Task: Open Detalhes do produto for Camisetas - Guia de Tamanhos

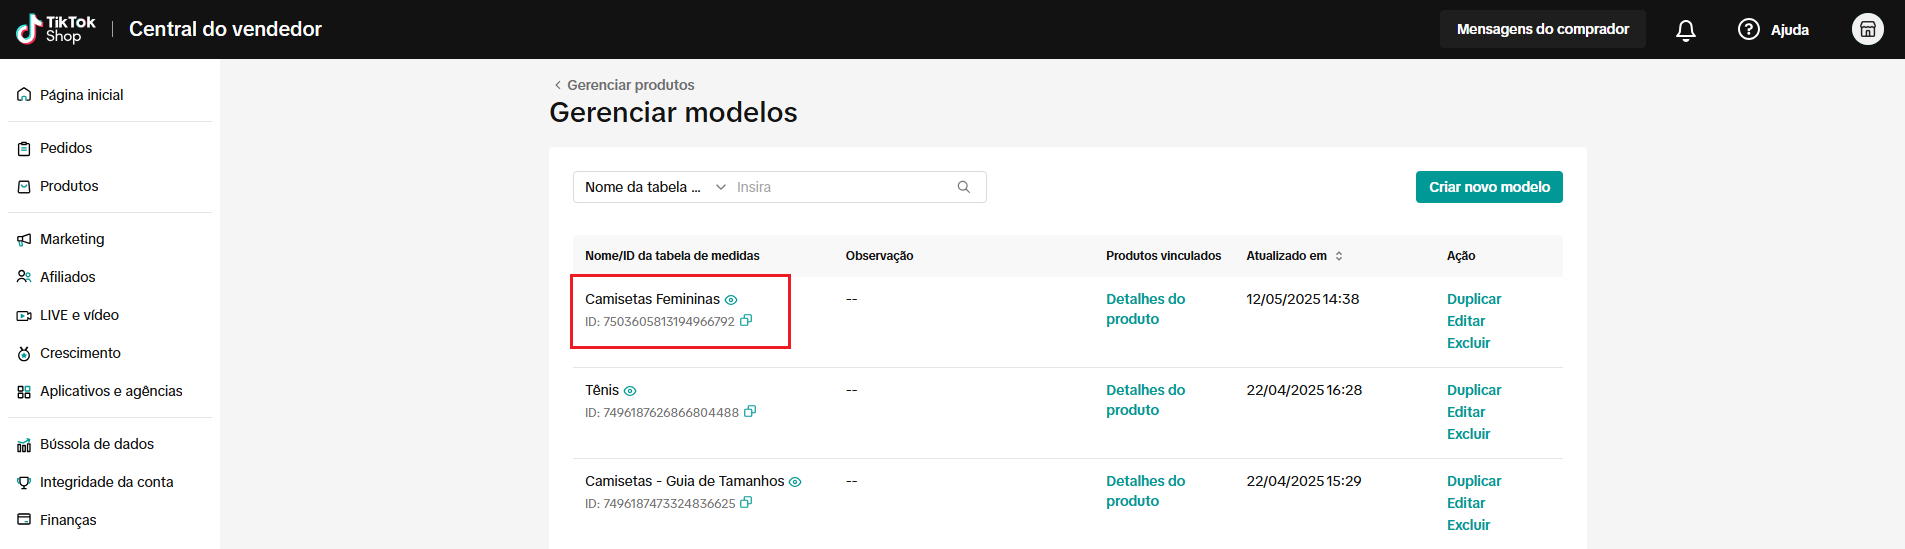Action: pos(1146,491)
